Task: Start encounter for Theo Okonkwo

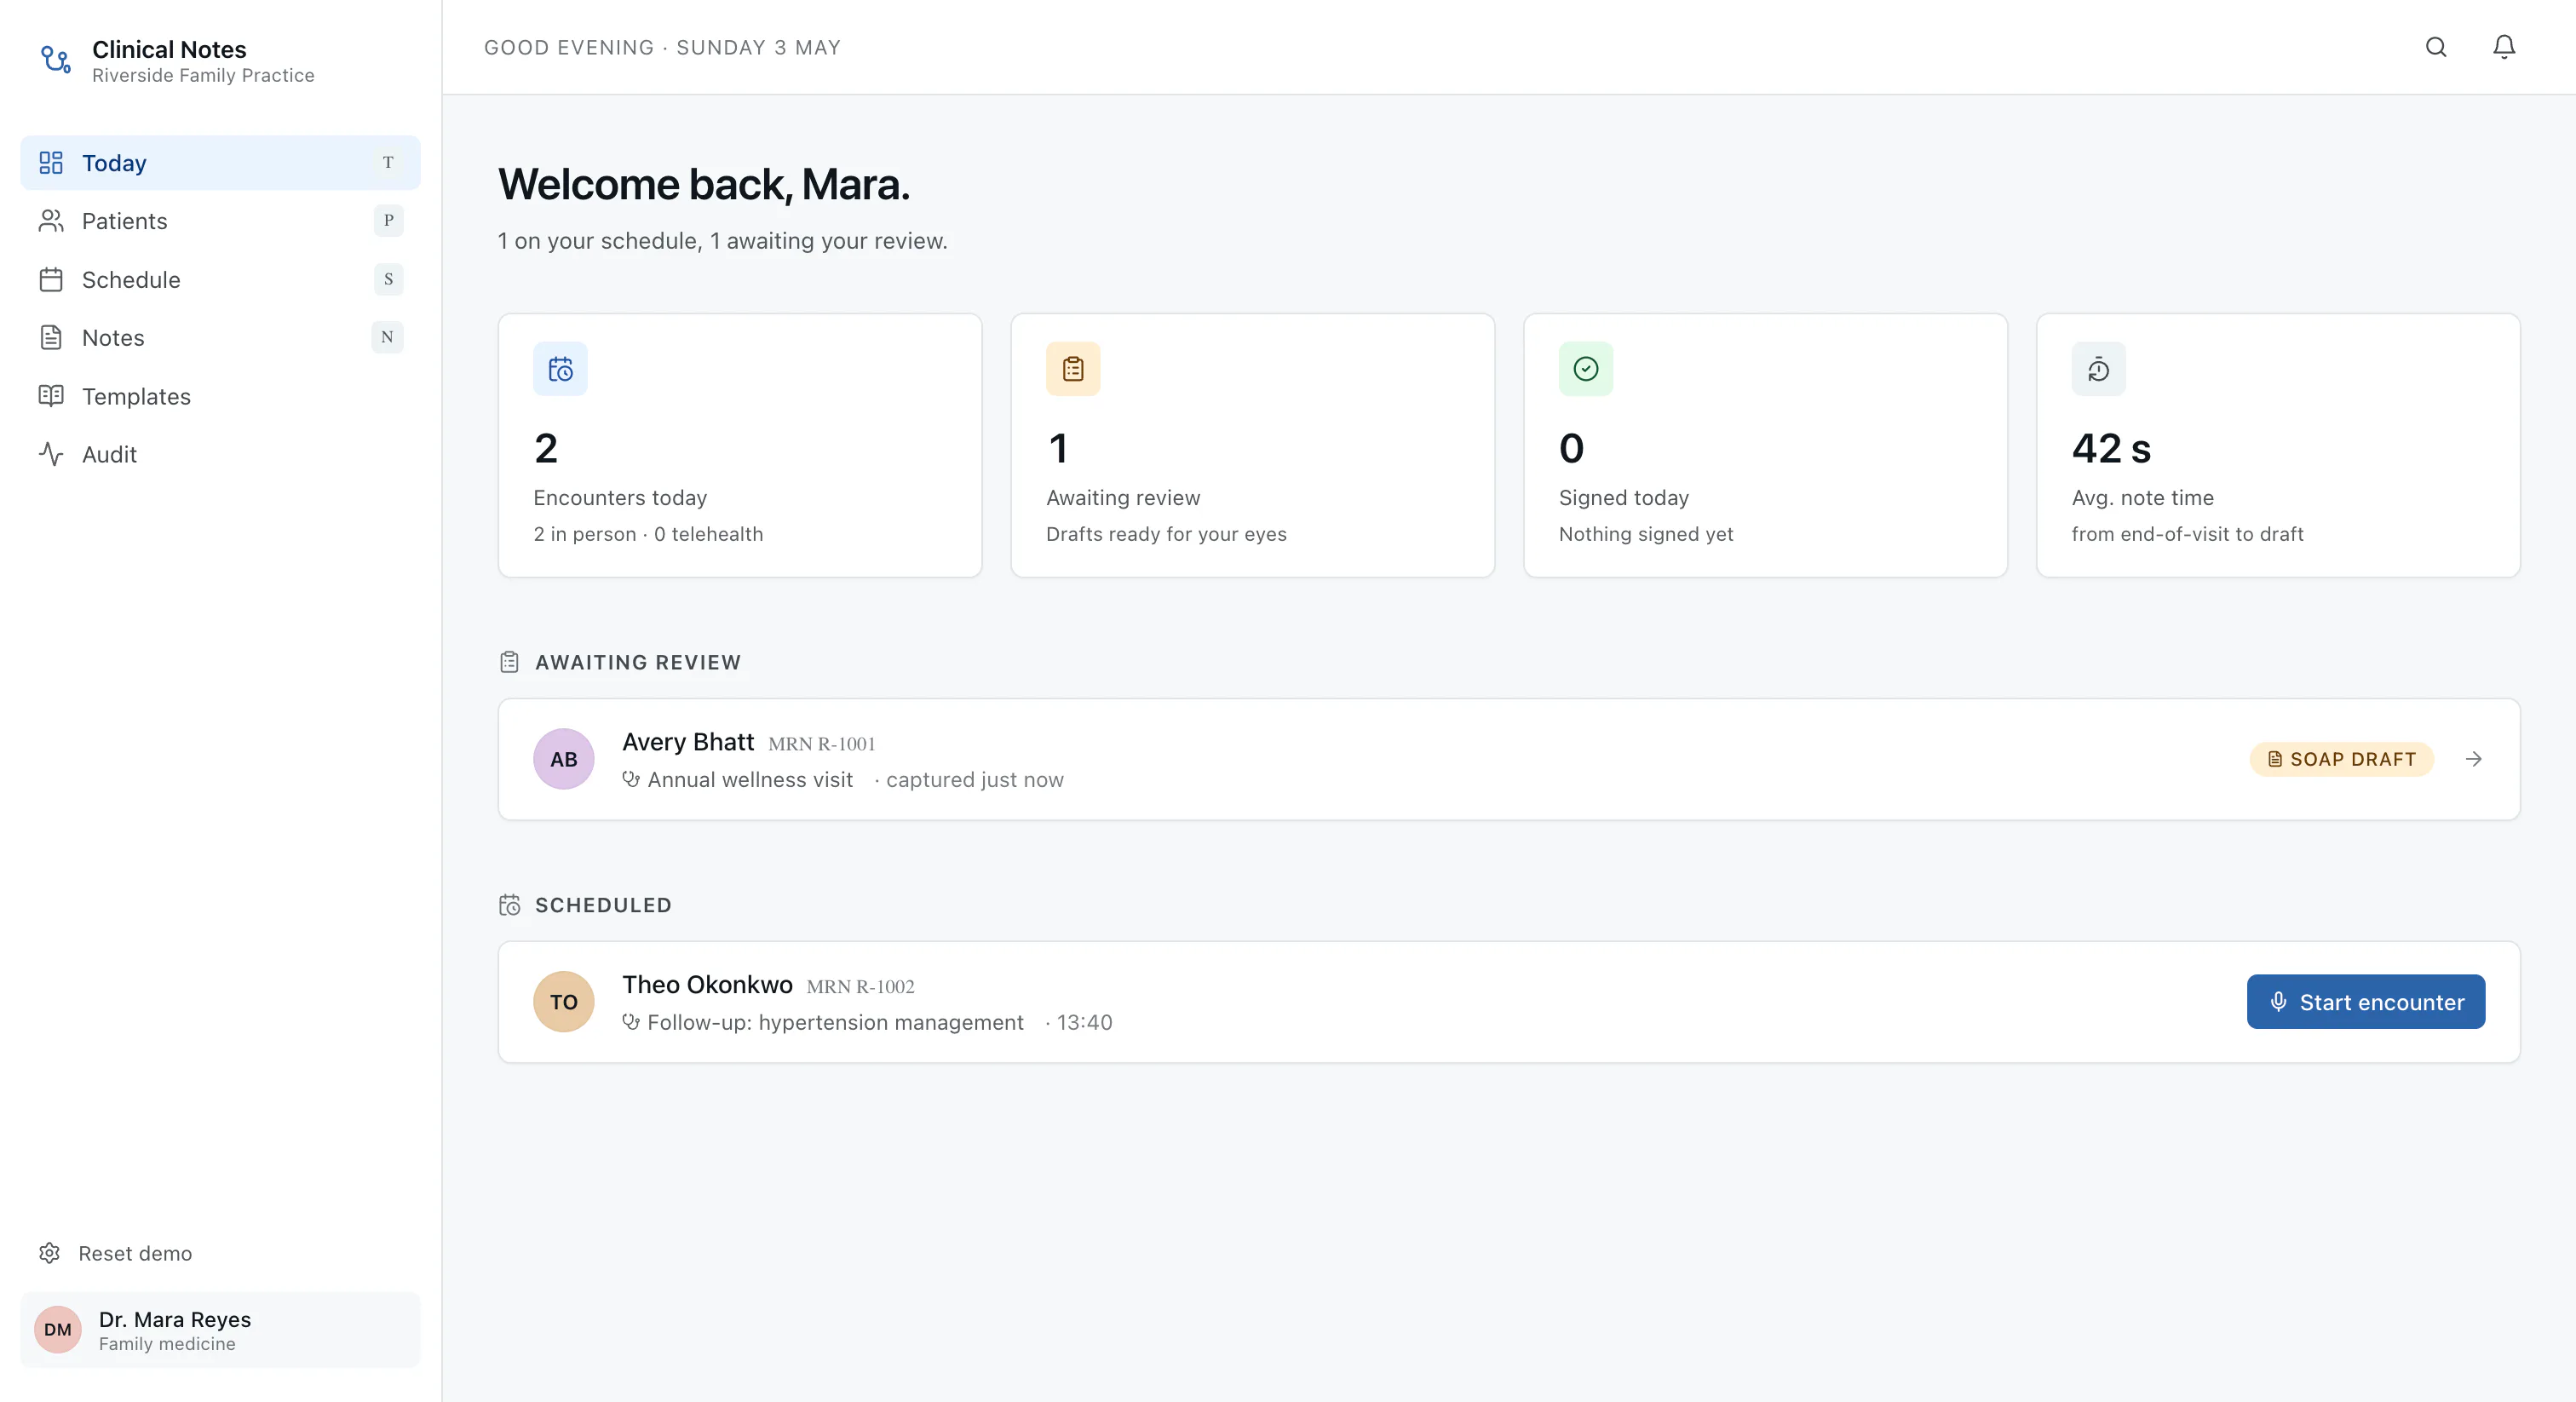Action: pos(2365,1002)
